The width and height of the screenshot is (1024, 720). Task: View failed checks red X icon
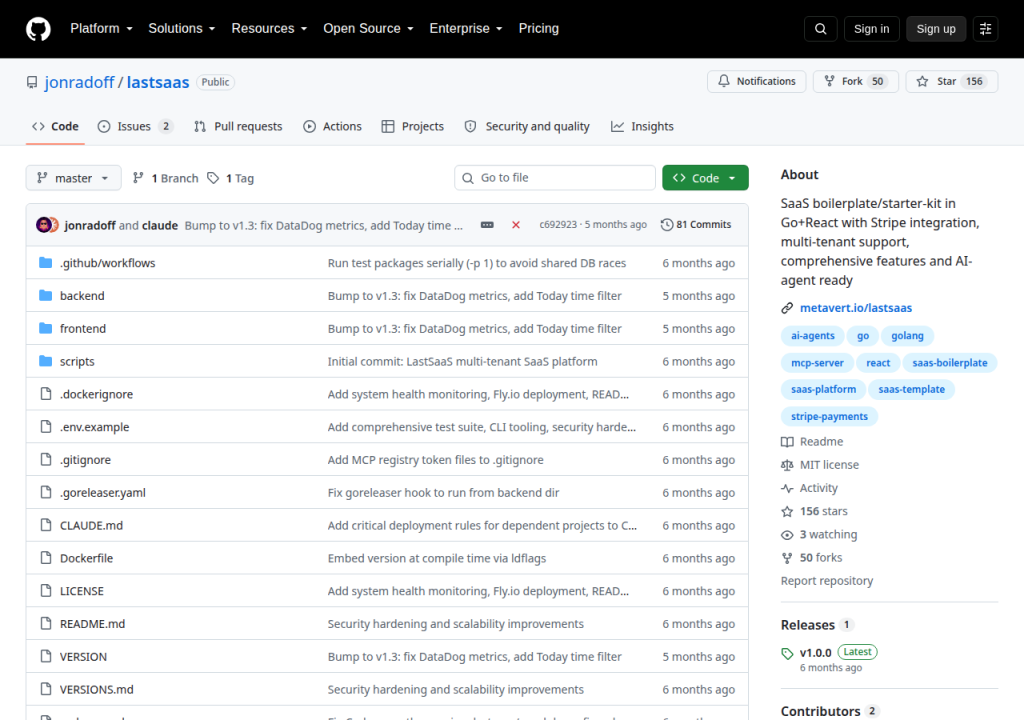pos(516,225)
